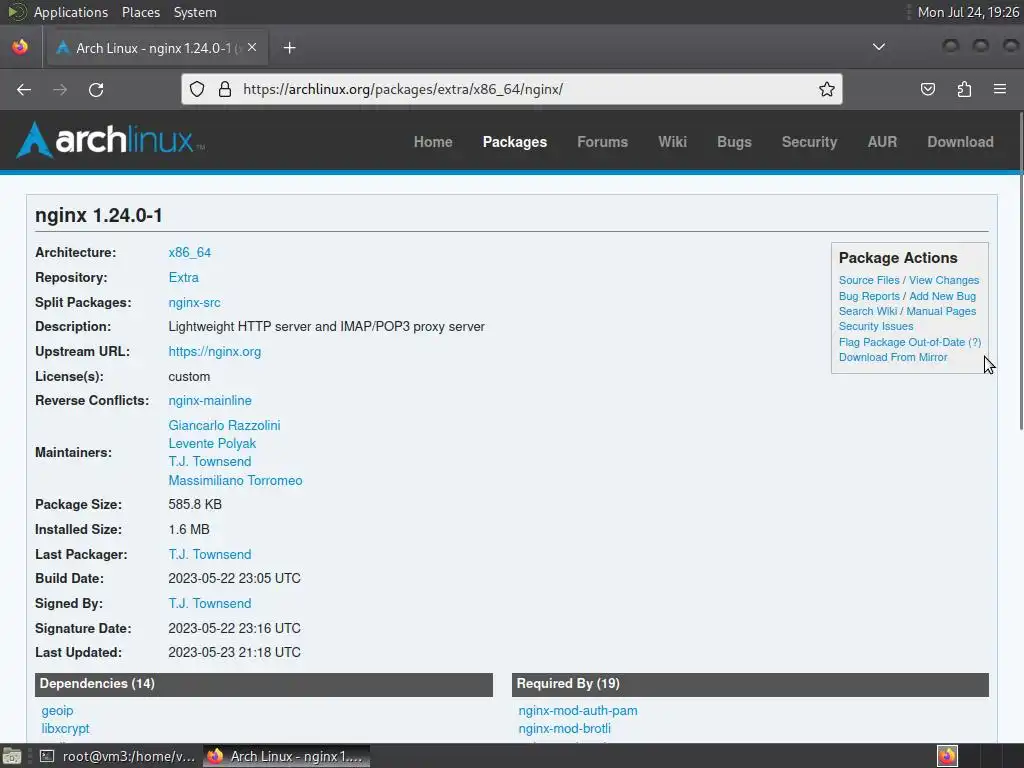
Task: Click the Package Size value 585.8 KB
Action: [195, 504]
